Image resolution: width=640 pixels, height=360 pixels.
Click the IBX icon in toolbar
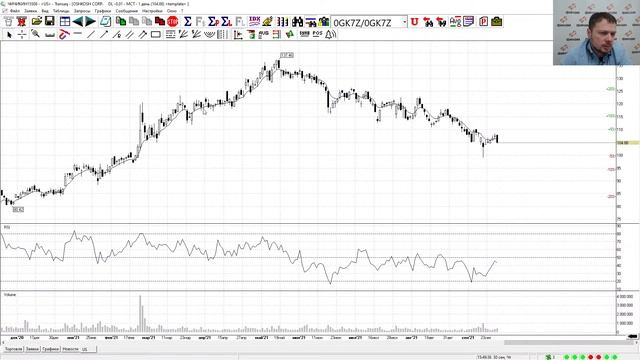tap(254, 21)
